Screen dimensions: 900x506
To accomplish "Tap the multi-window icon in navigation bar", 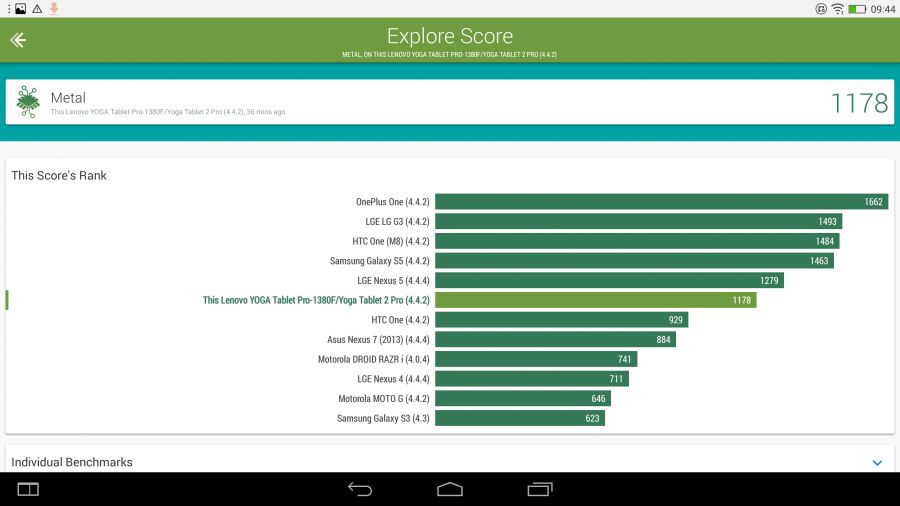I will [28, 489].
